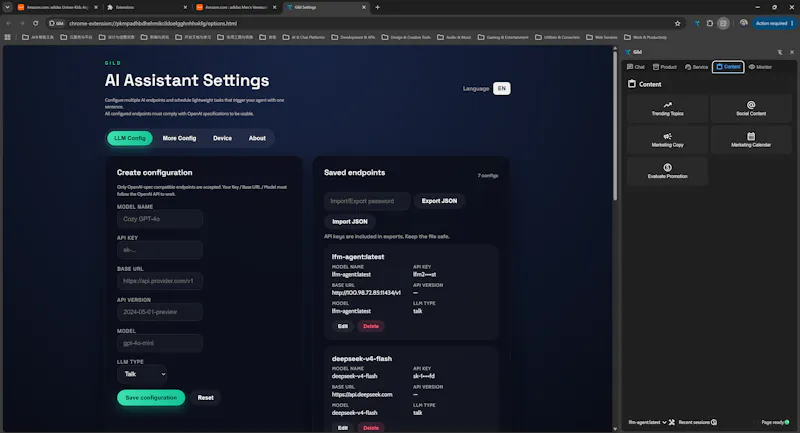Click the Import JSON button
800x433 pixels.
(x=350, y=221)
